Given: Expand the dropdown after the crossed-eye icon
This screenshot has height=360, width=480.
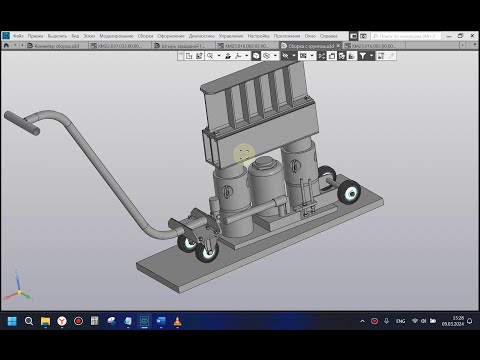Looking at the screenshot, I should [x=294, y=56].
